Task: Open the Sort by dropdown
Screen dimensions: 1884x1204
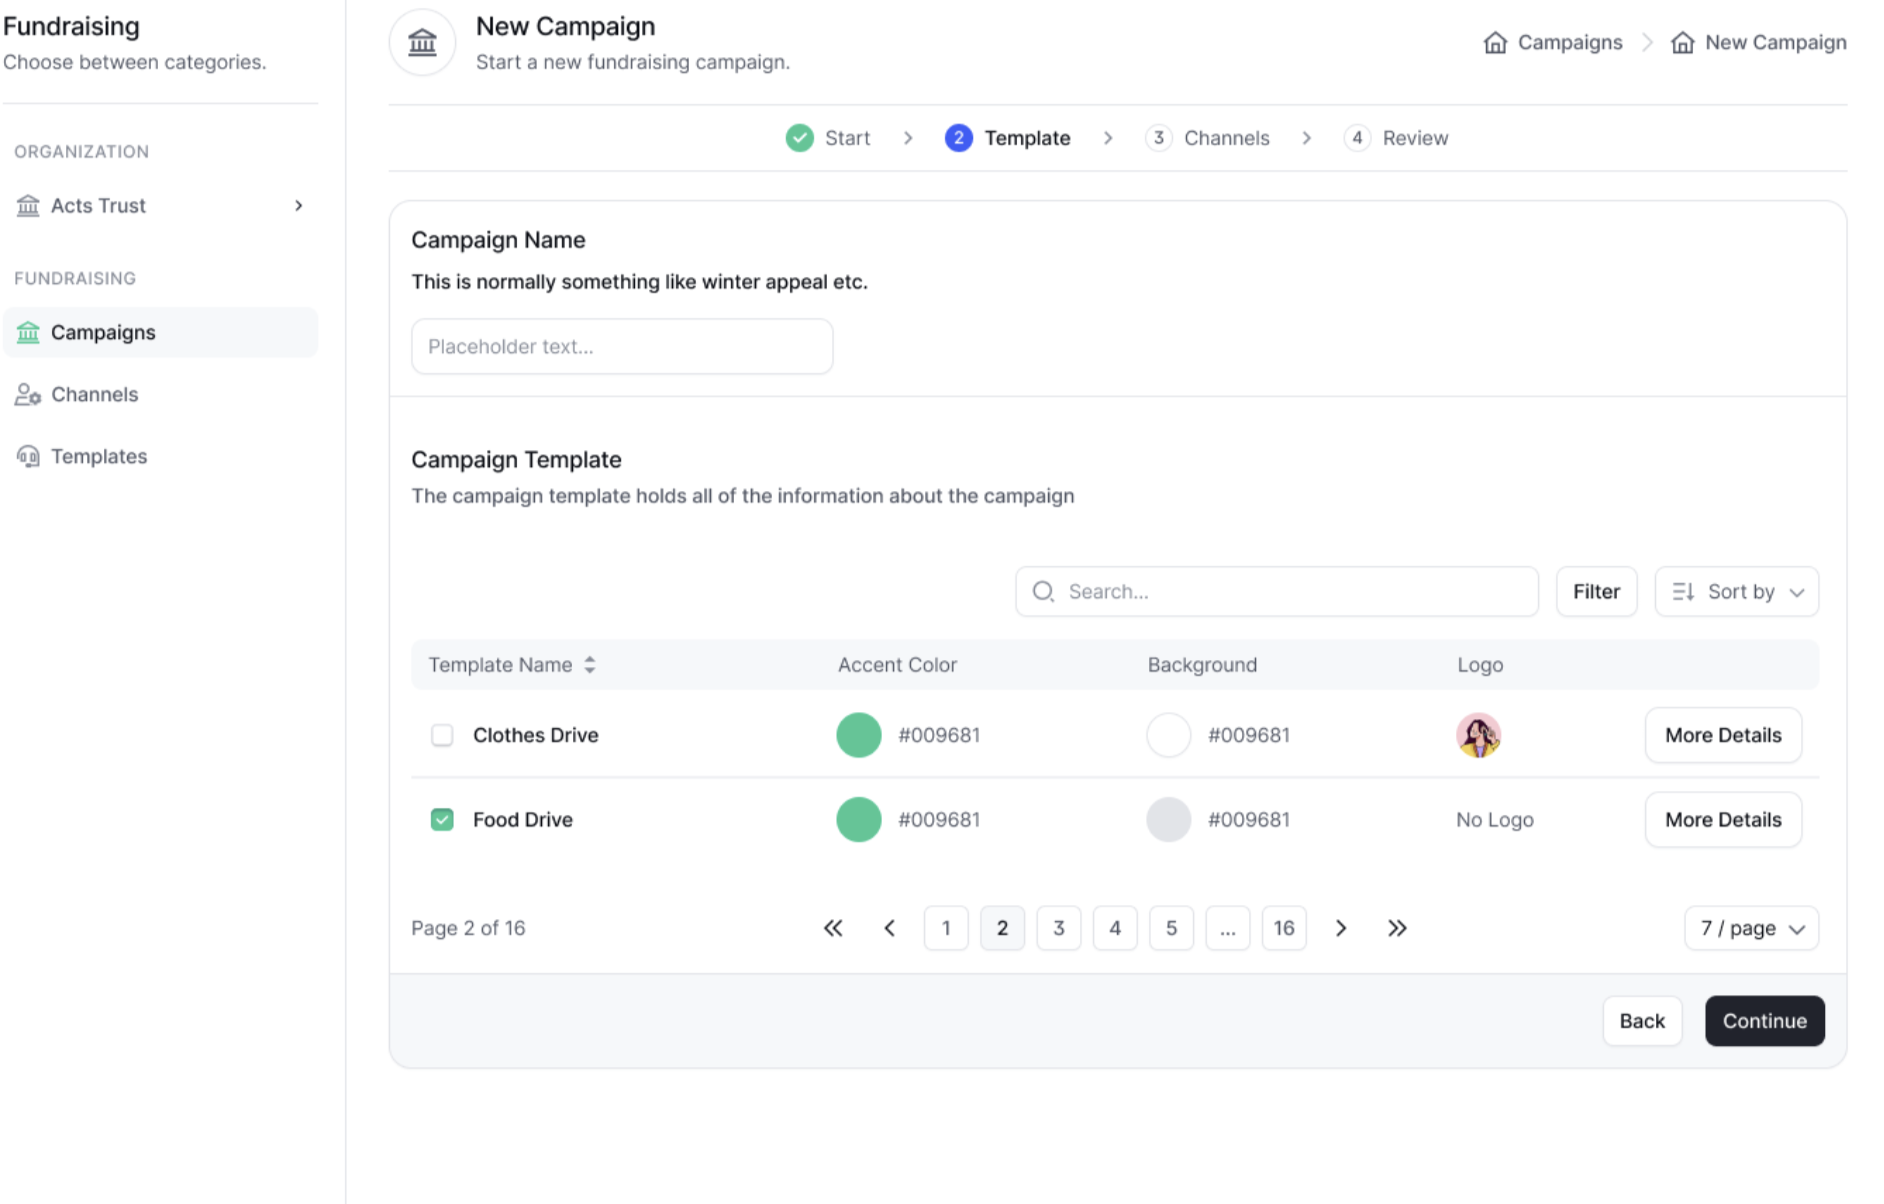Action: 1736,591
